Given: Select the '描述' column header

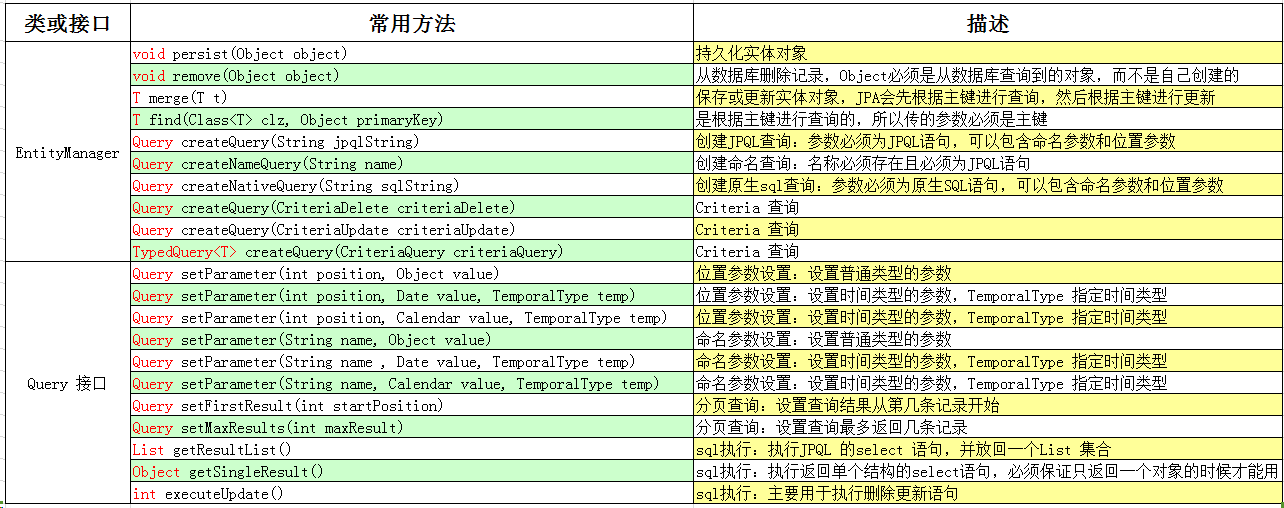Looking at the screenshot, I should point(988,24).
